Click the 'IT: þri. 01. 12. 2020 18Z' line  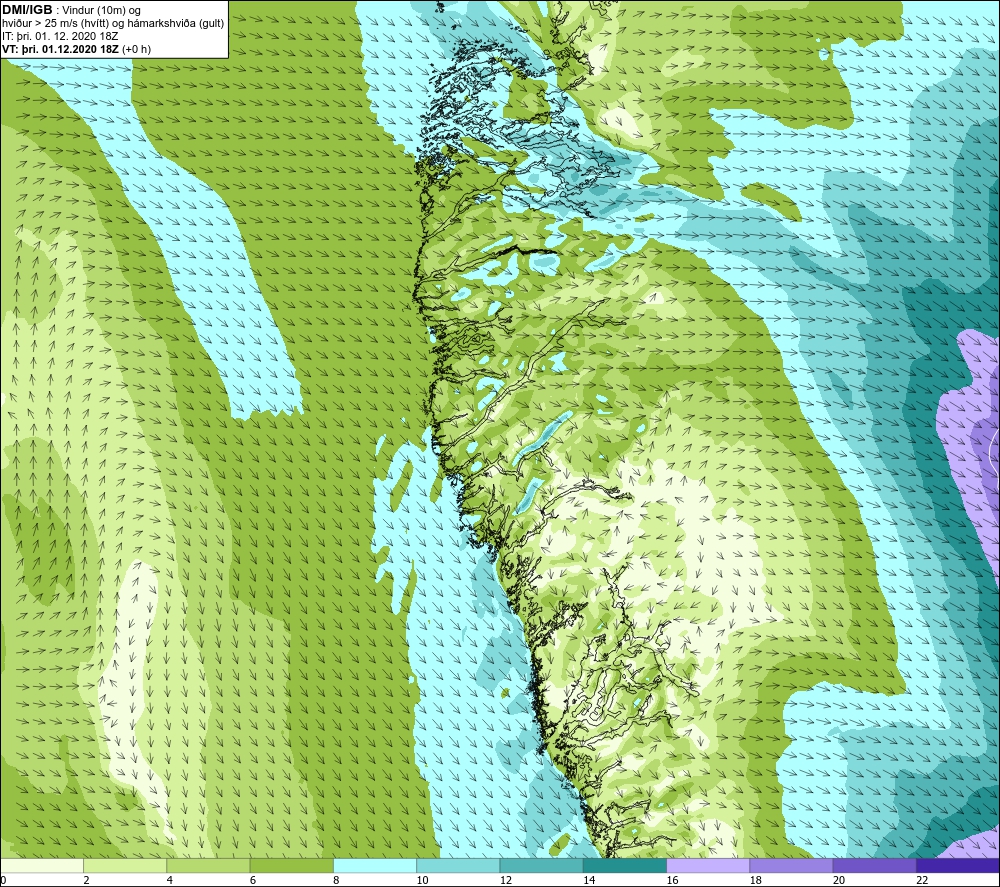[60, 36]
